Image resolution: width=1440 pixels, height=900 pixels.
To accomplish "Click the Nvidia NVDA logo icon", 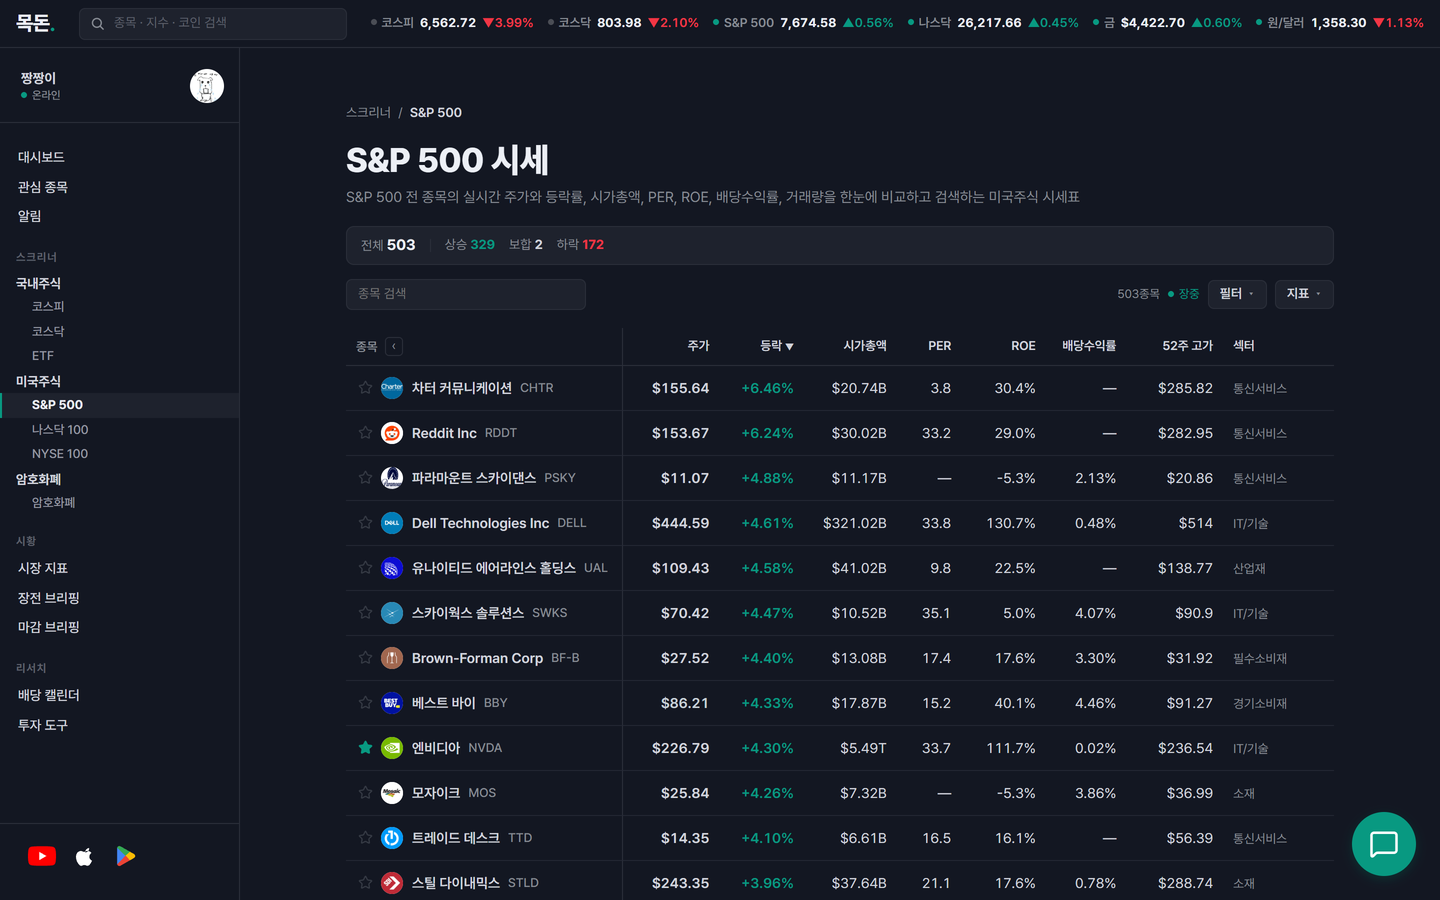I will tap(392, 748).
